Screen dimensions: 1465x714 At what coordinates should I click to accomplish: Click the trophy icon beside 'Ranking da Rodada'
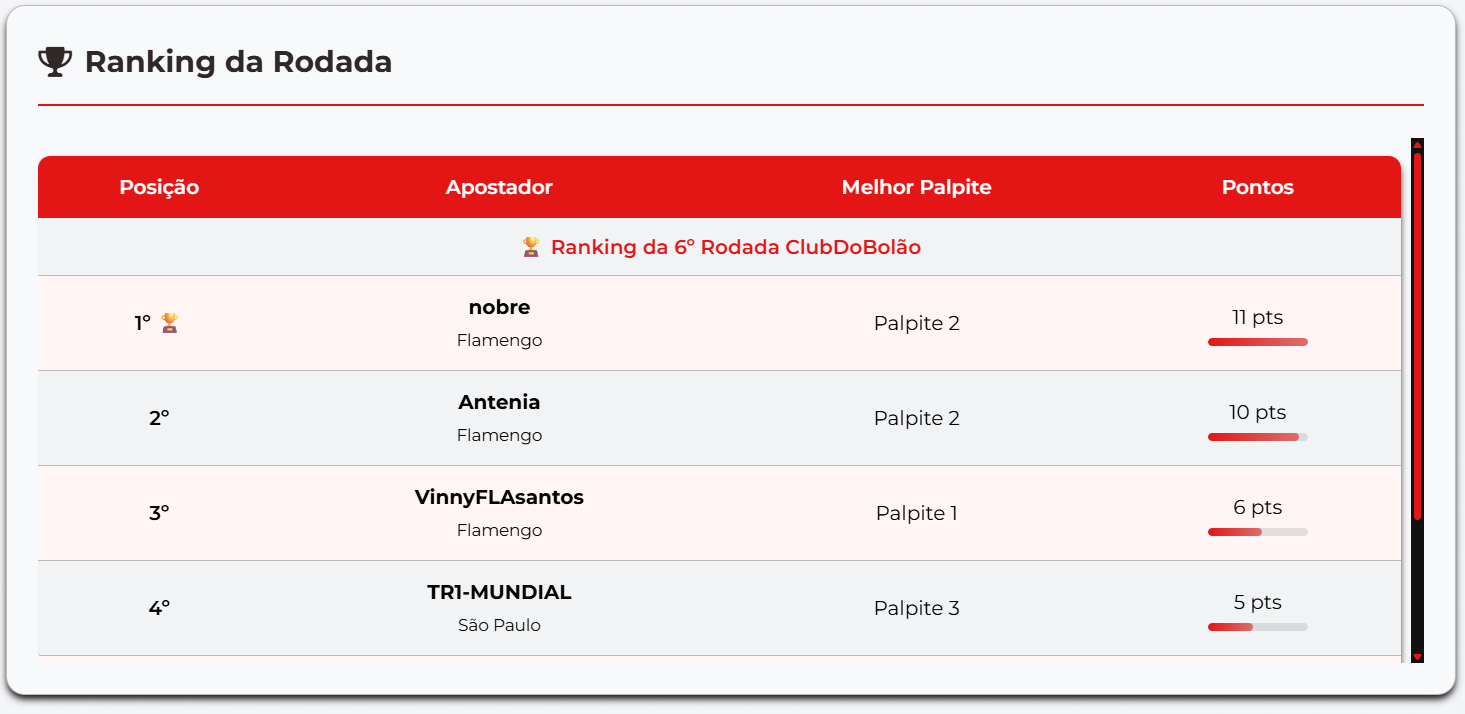(55, 61)
